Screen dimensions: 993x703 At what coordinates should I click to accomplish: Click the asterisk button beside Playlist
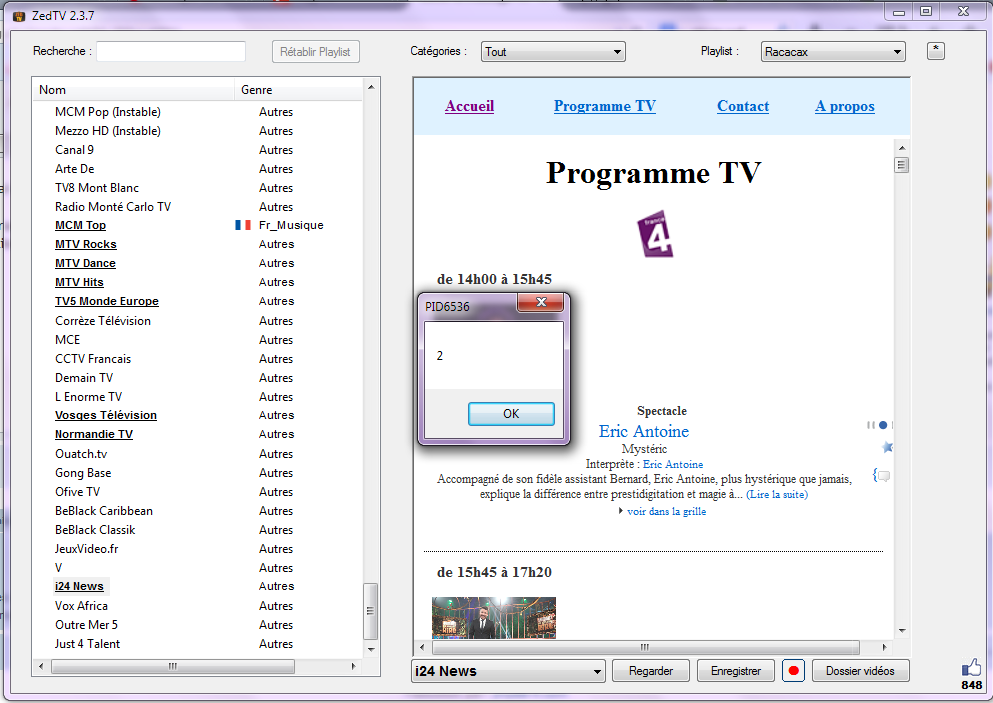[x=935, y=51]
